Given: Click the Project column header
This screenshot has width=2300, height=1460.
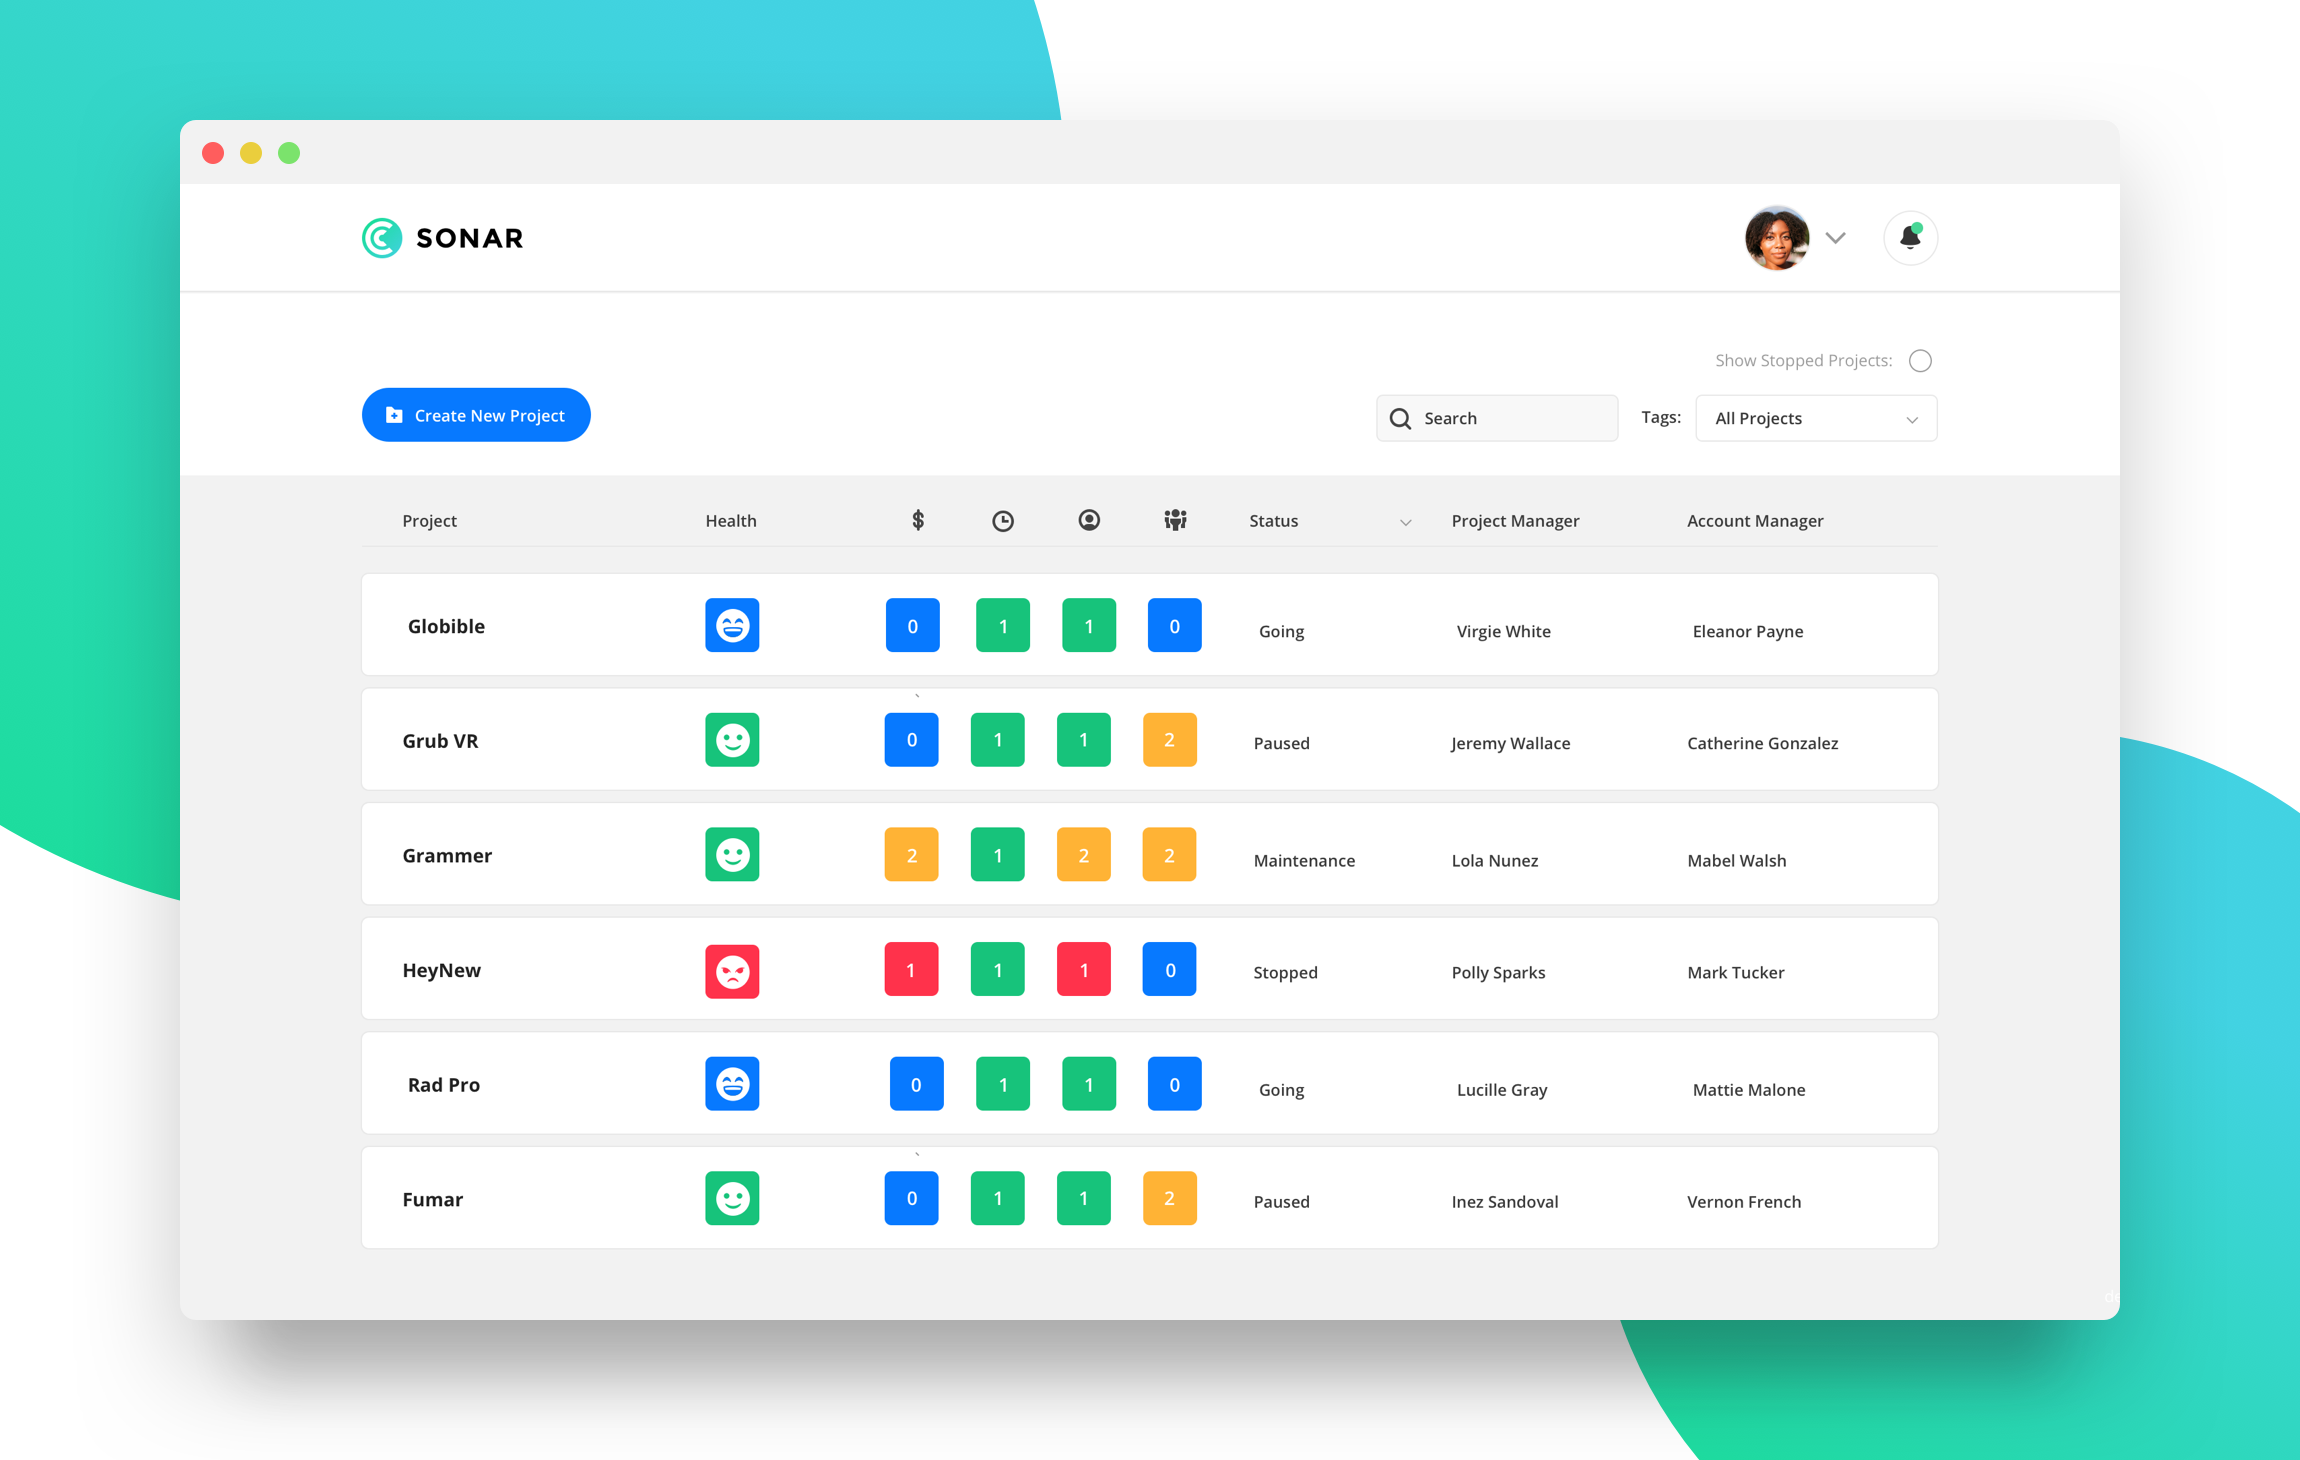Looking at the screenshot, I should [x=429, y=520].
